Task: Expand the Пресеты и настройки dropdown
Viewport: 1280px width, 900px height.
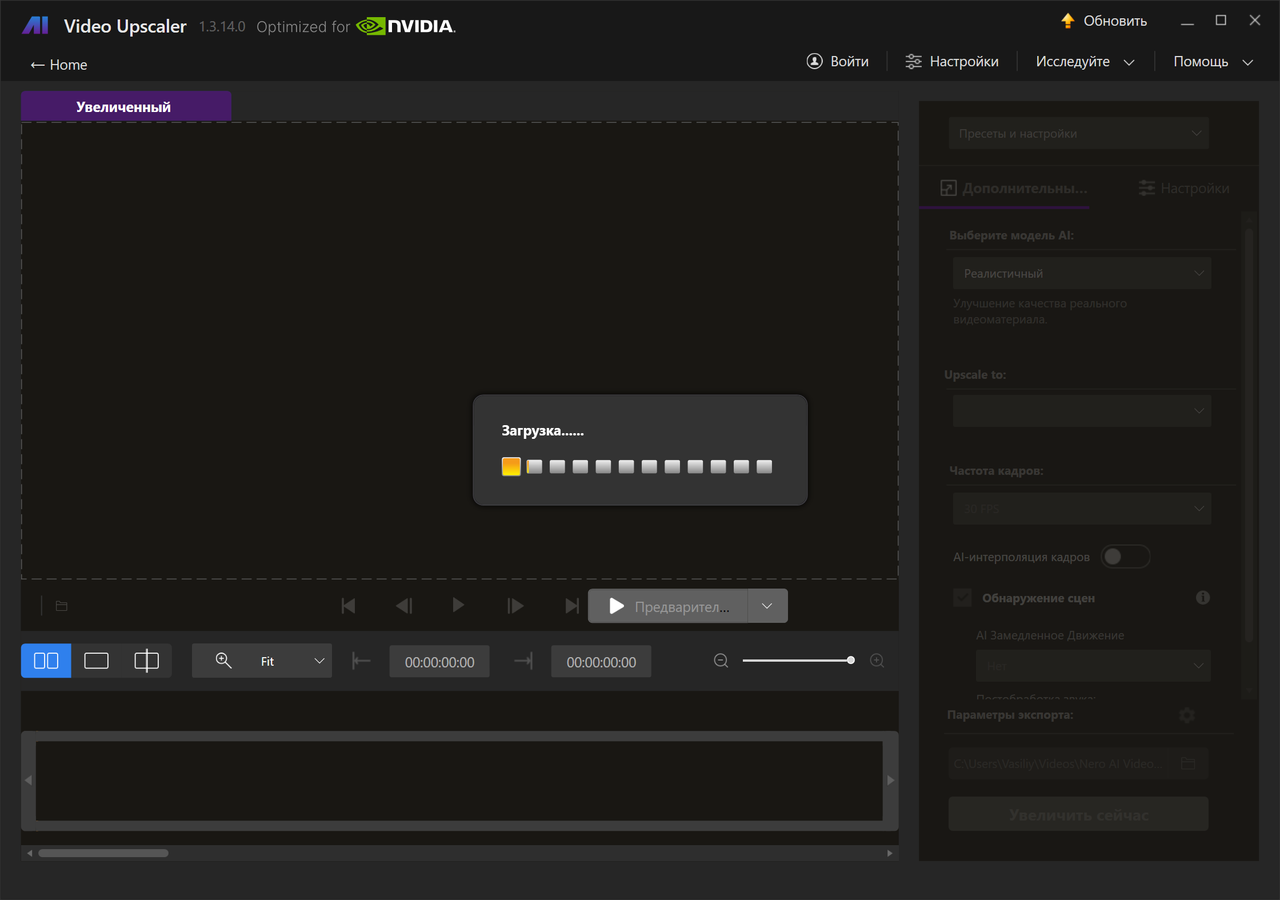Action: [1079, 132]
